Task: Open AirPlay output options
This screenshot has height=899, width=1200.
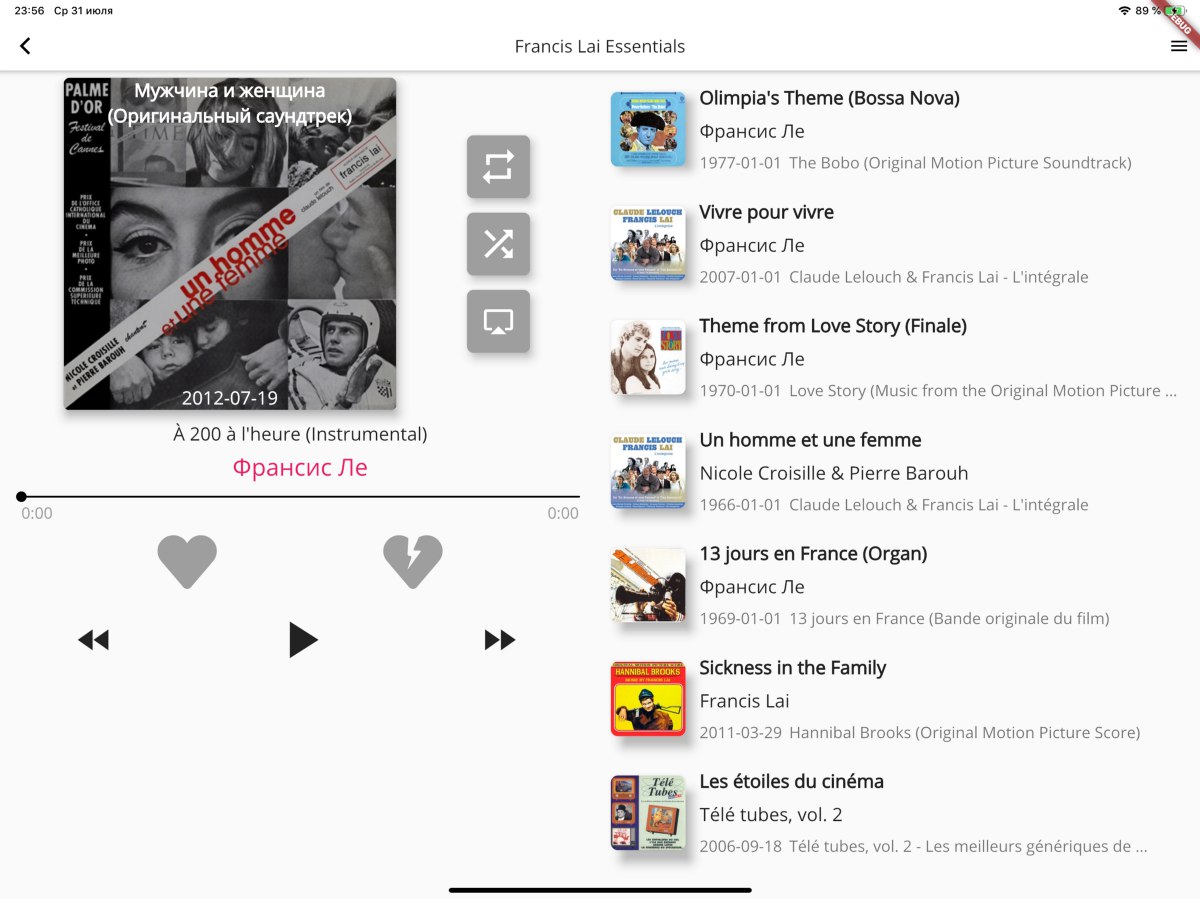Action: (498, 321)
